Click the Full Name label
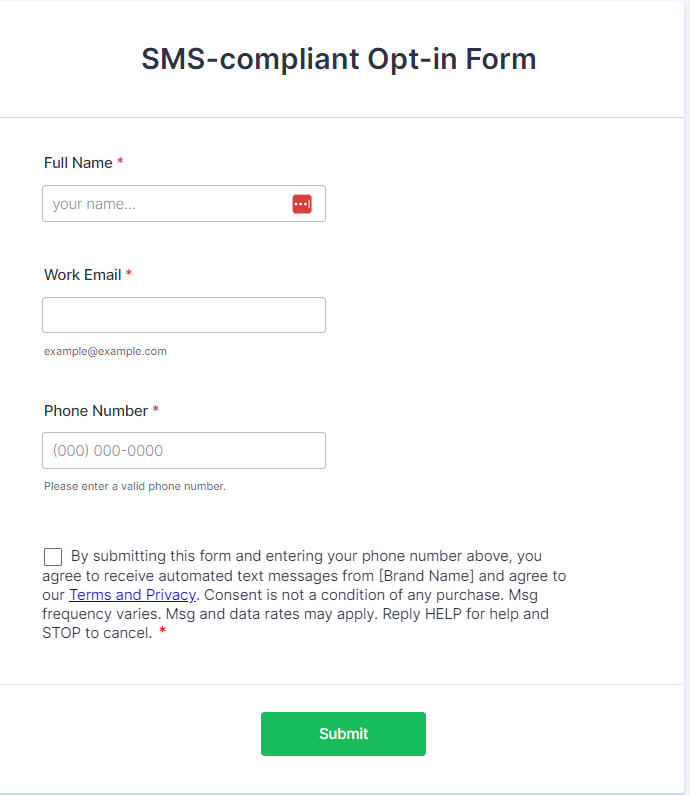This screenshot has width=690, height=795. click(78, 163)
